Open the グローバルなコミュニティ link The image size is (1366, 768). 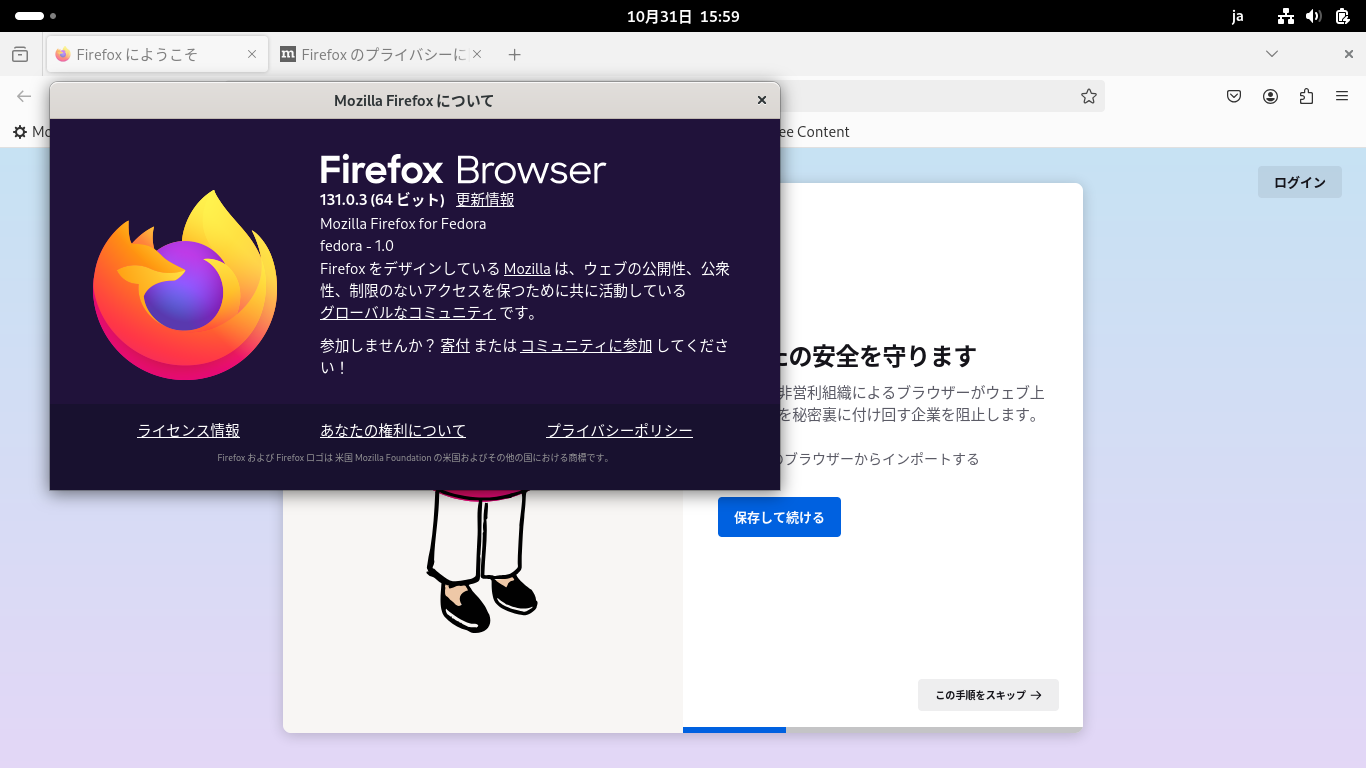click(x=408, y=313)
